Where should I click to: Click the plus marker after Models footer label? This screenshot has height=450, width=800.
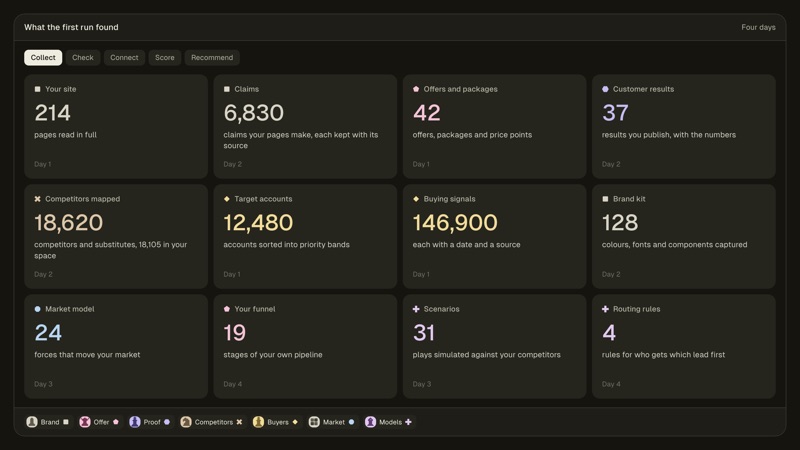(x=408, y=422)
